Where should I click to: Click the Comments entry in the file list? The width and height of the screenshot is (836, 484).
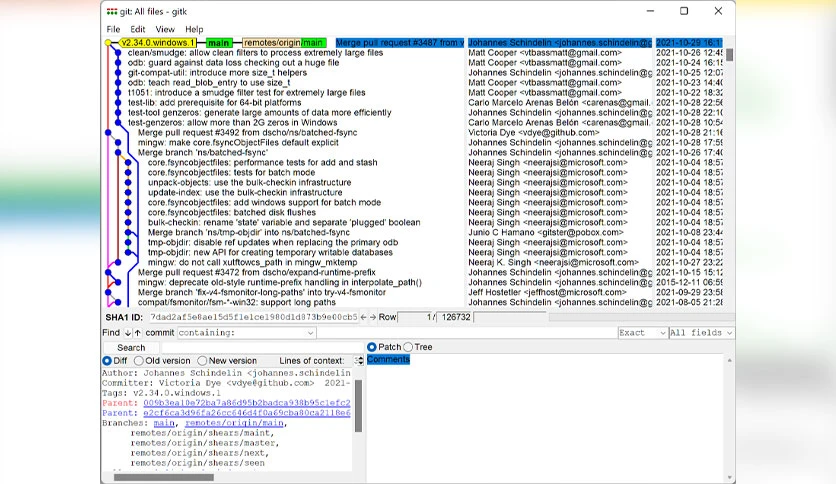[x=388, y=360]
